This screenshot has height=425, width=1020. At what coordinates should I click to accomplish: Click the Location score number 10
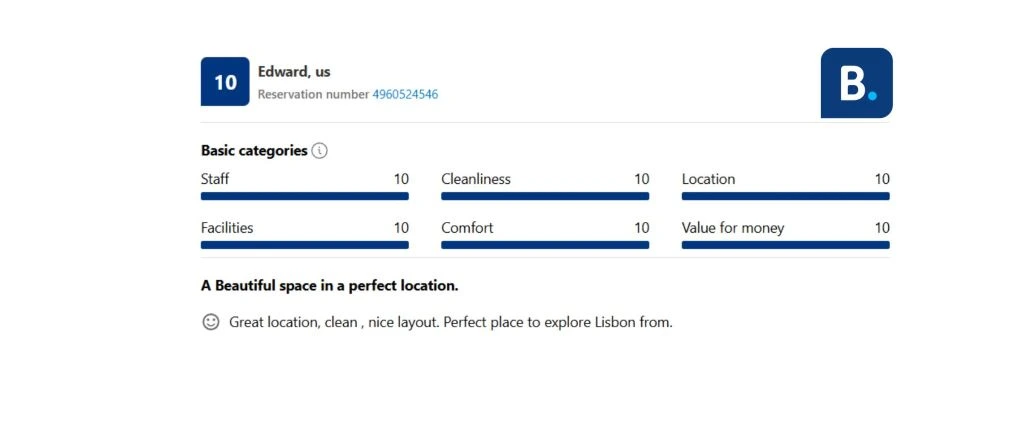coord(882,179)
